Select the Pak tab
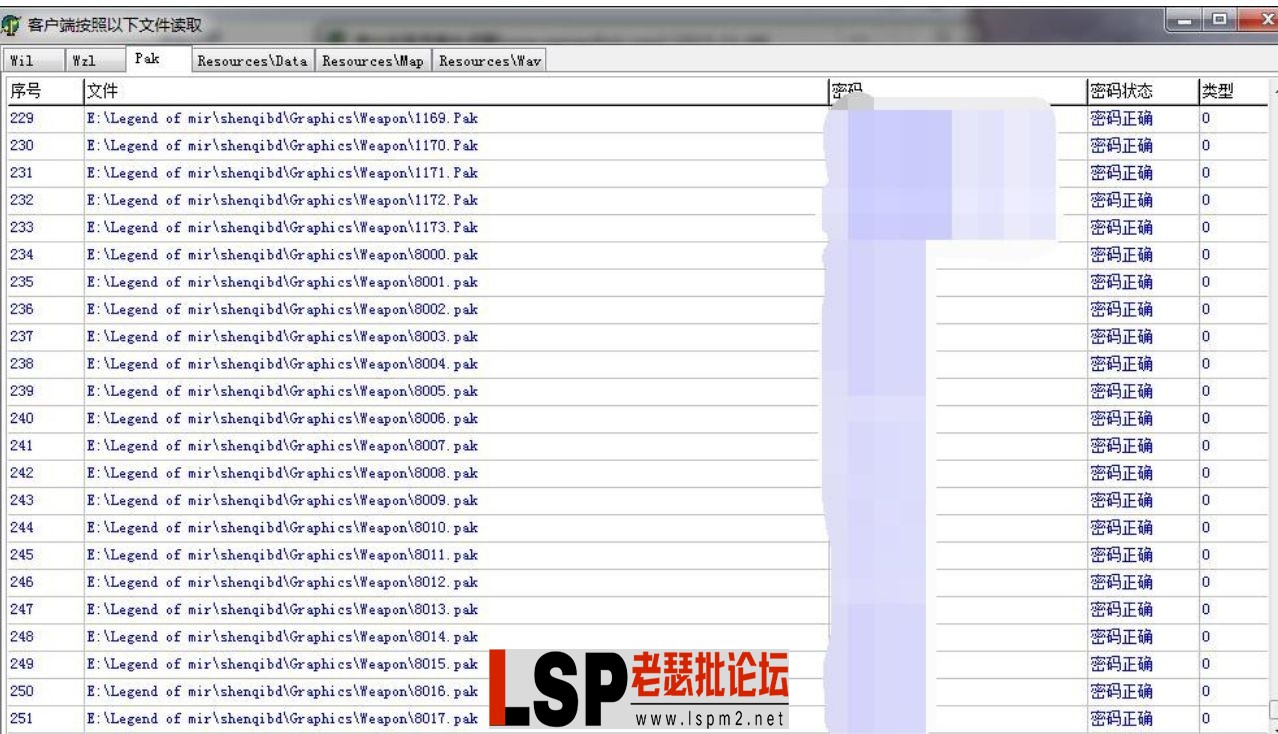The height and width of the screenshot is (734, 1278). click(158, 59)
